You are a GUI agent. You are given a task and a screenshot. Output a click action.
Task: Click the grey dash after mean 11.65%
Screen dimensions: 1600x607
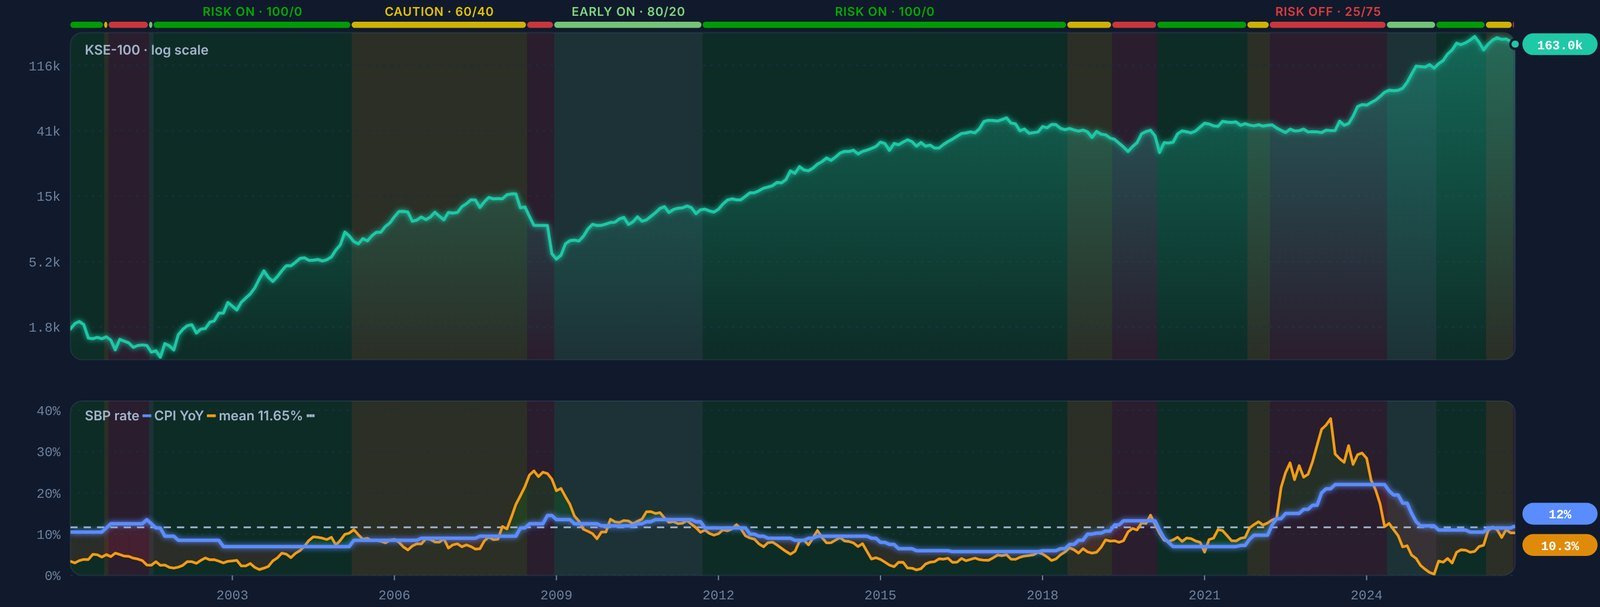click(x=310, y=416)
